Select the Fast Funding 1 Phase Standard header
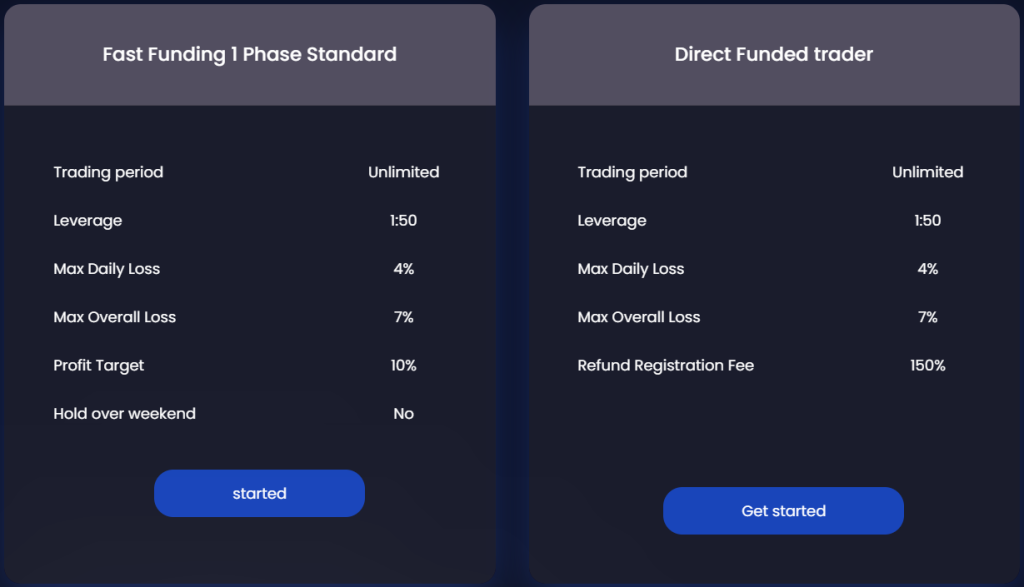 tap(250, 54)
